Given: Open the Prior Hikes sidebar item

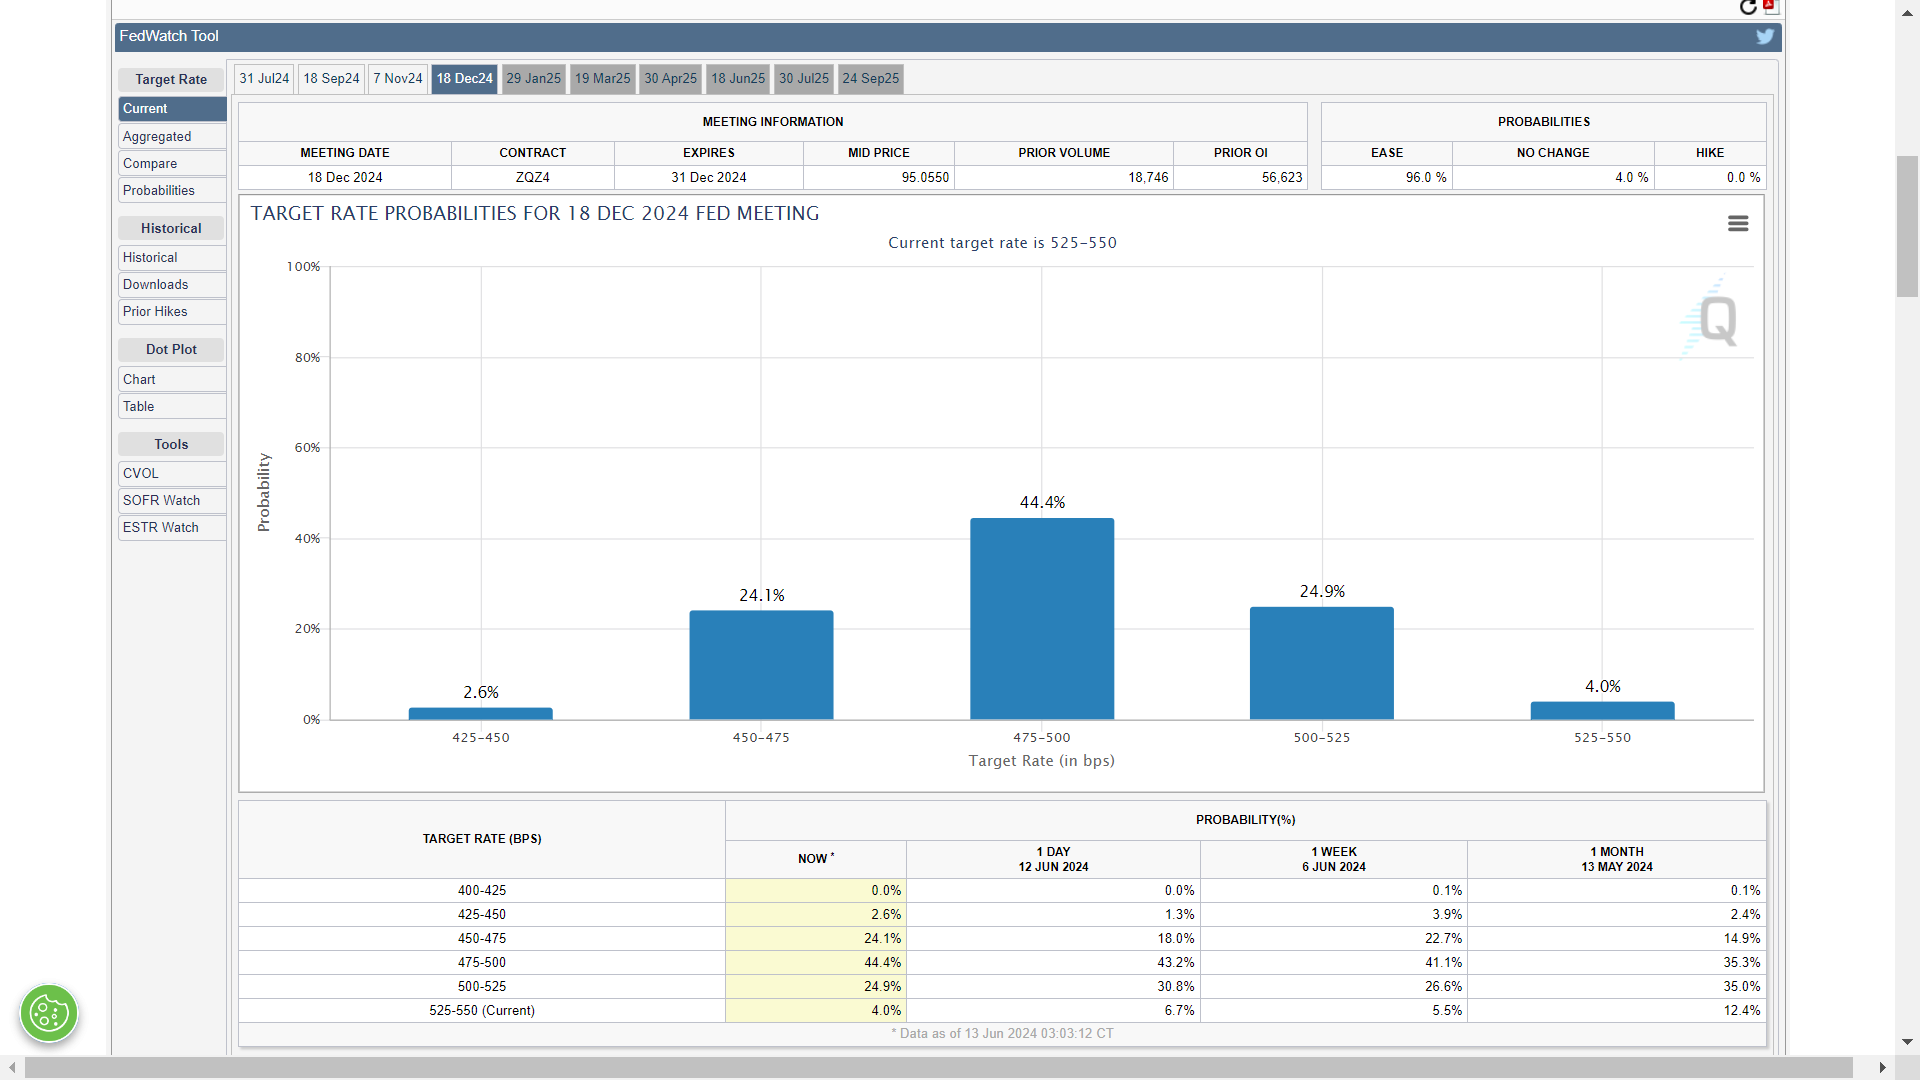Looking at the screenshot, I should pos(172,312).
